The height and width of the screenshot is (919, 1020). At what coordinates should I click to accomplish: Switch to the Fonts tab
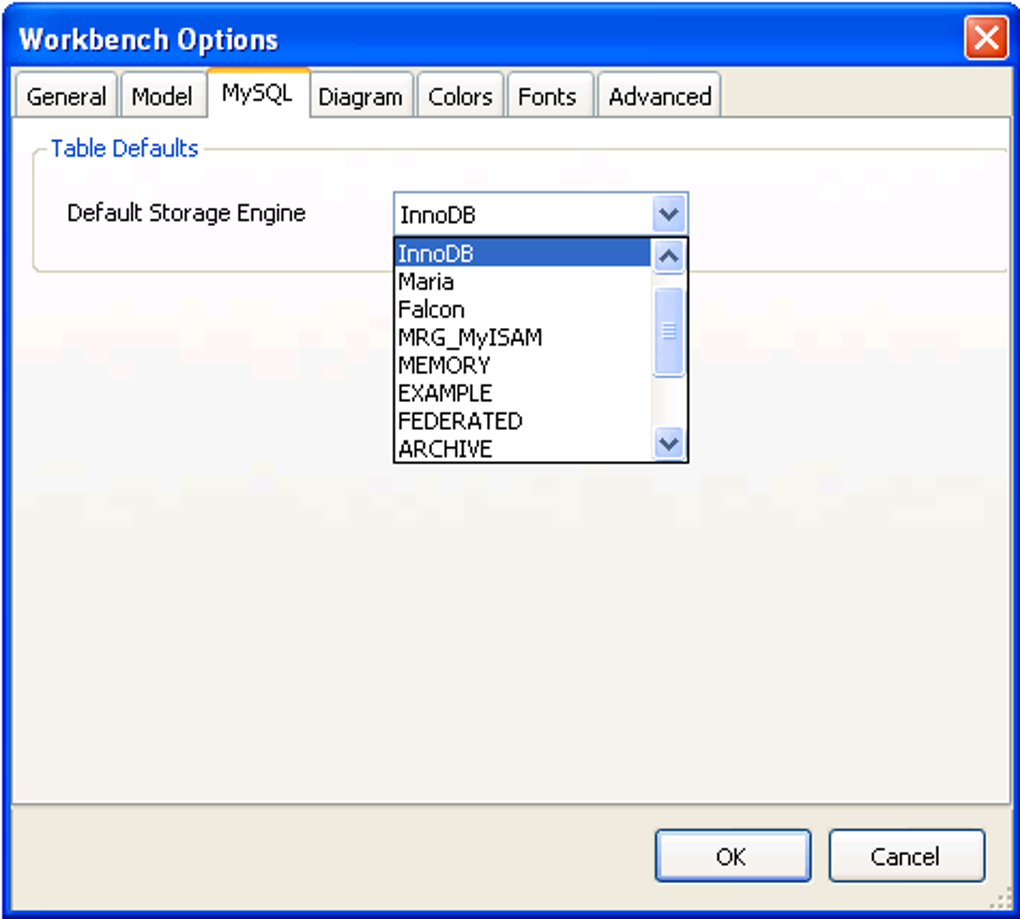tap(548, 96)
